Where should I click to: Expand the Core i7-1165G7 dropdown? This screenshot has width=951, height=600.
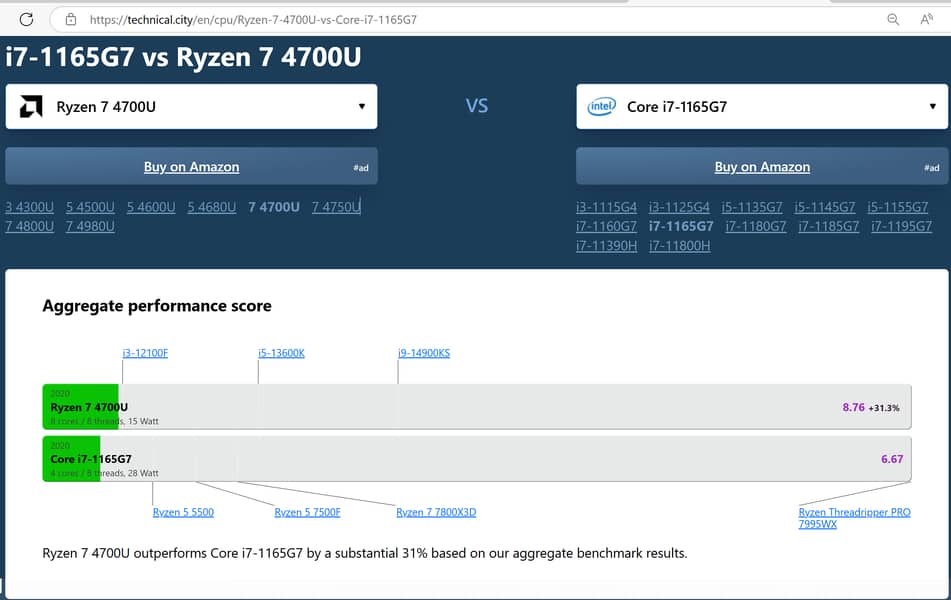click(932, 107)
